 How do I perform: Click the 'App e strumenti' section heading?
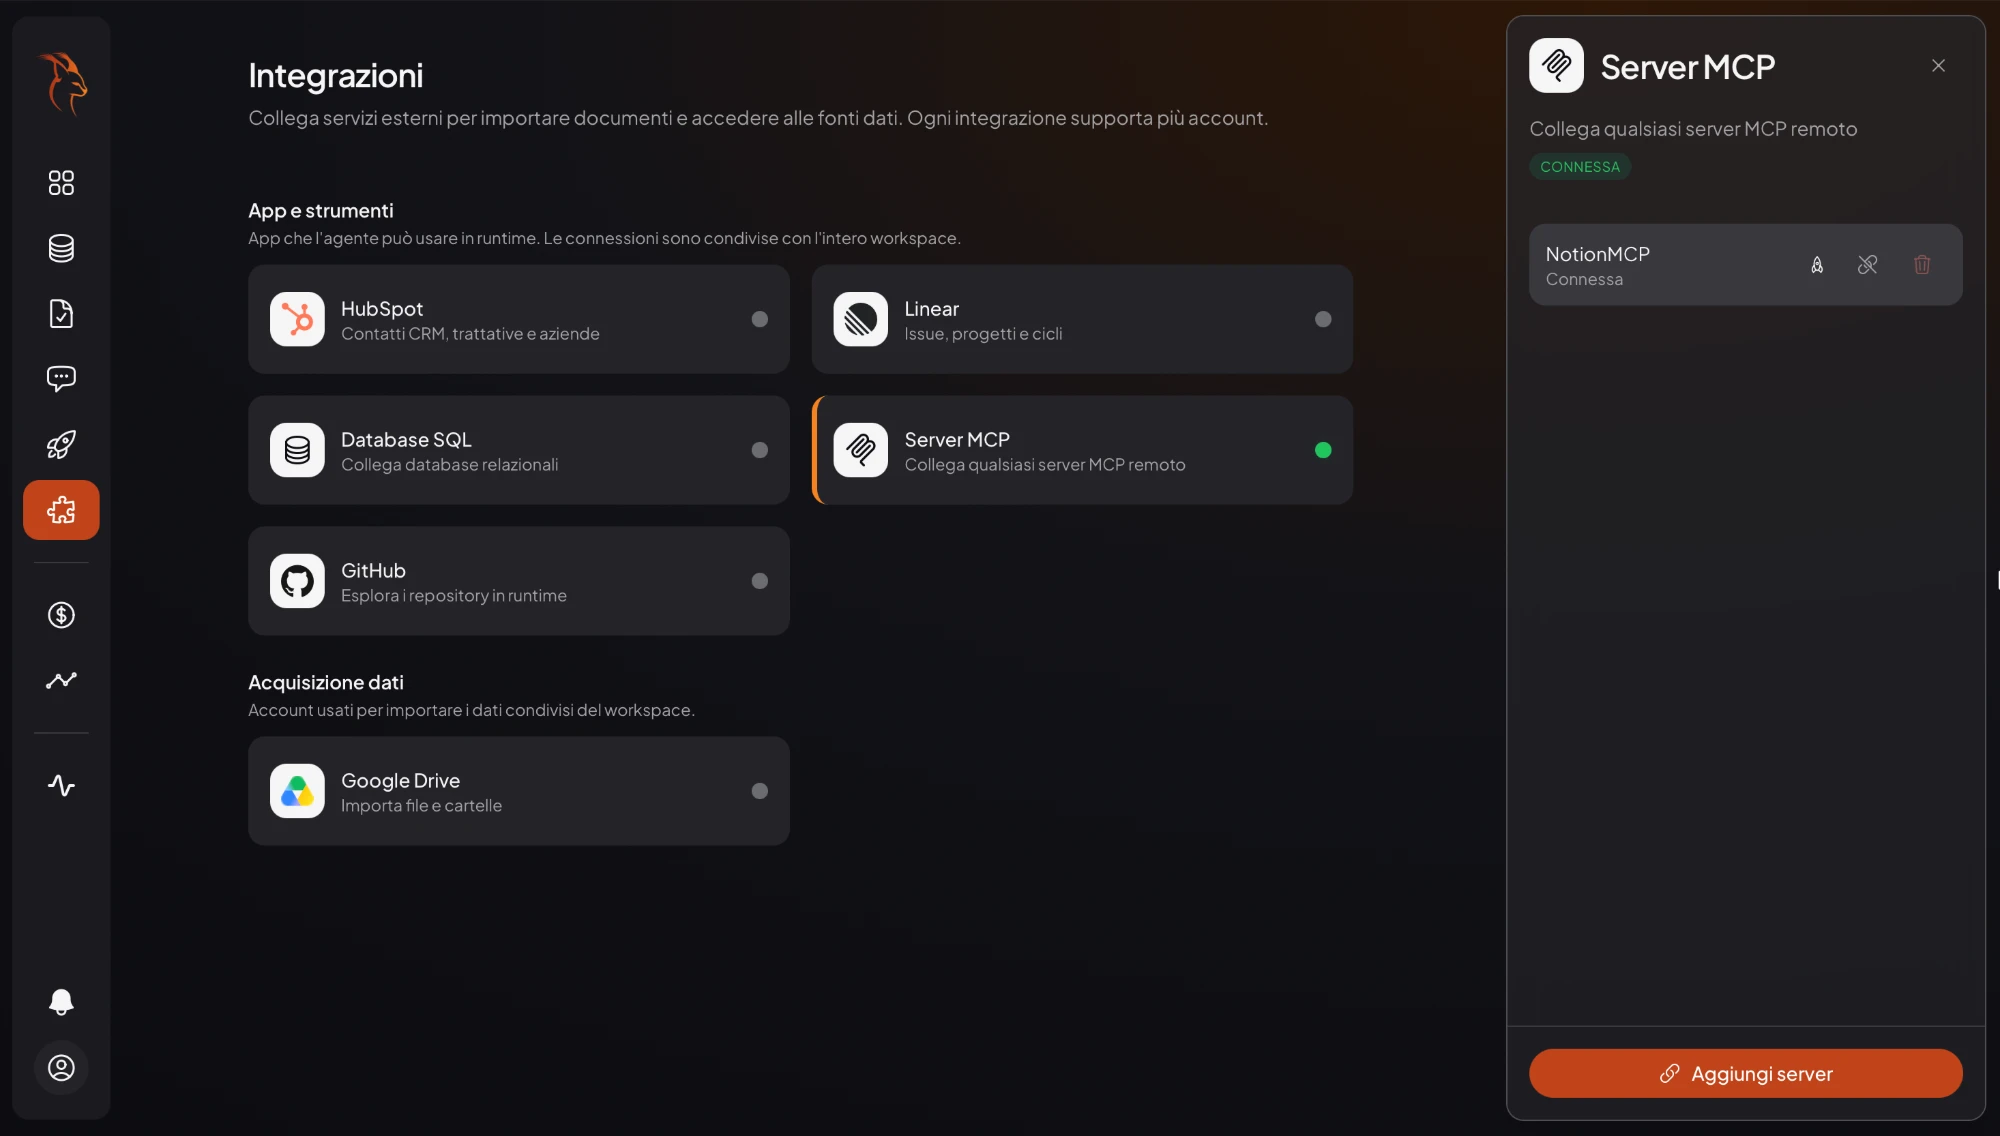click(x=321, y=211)
